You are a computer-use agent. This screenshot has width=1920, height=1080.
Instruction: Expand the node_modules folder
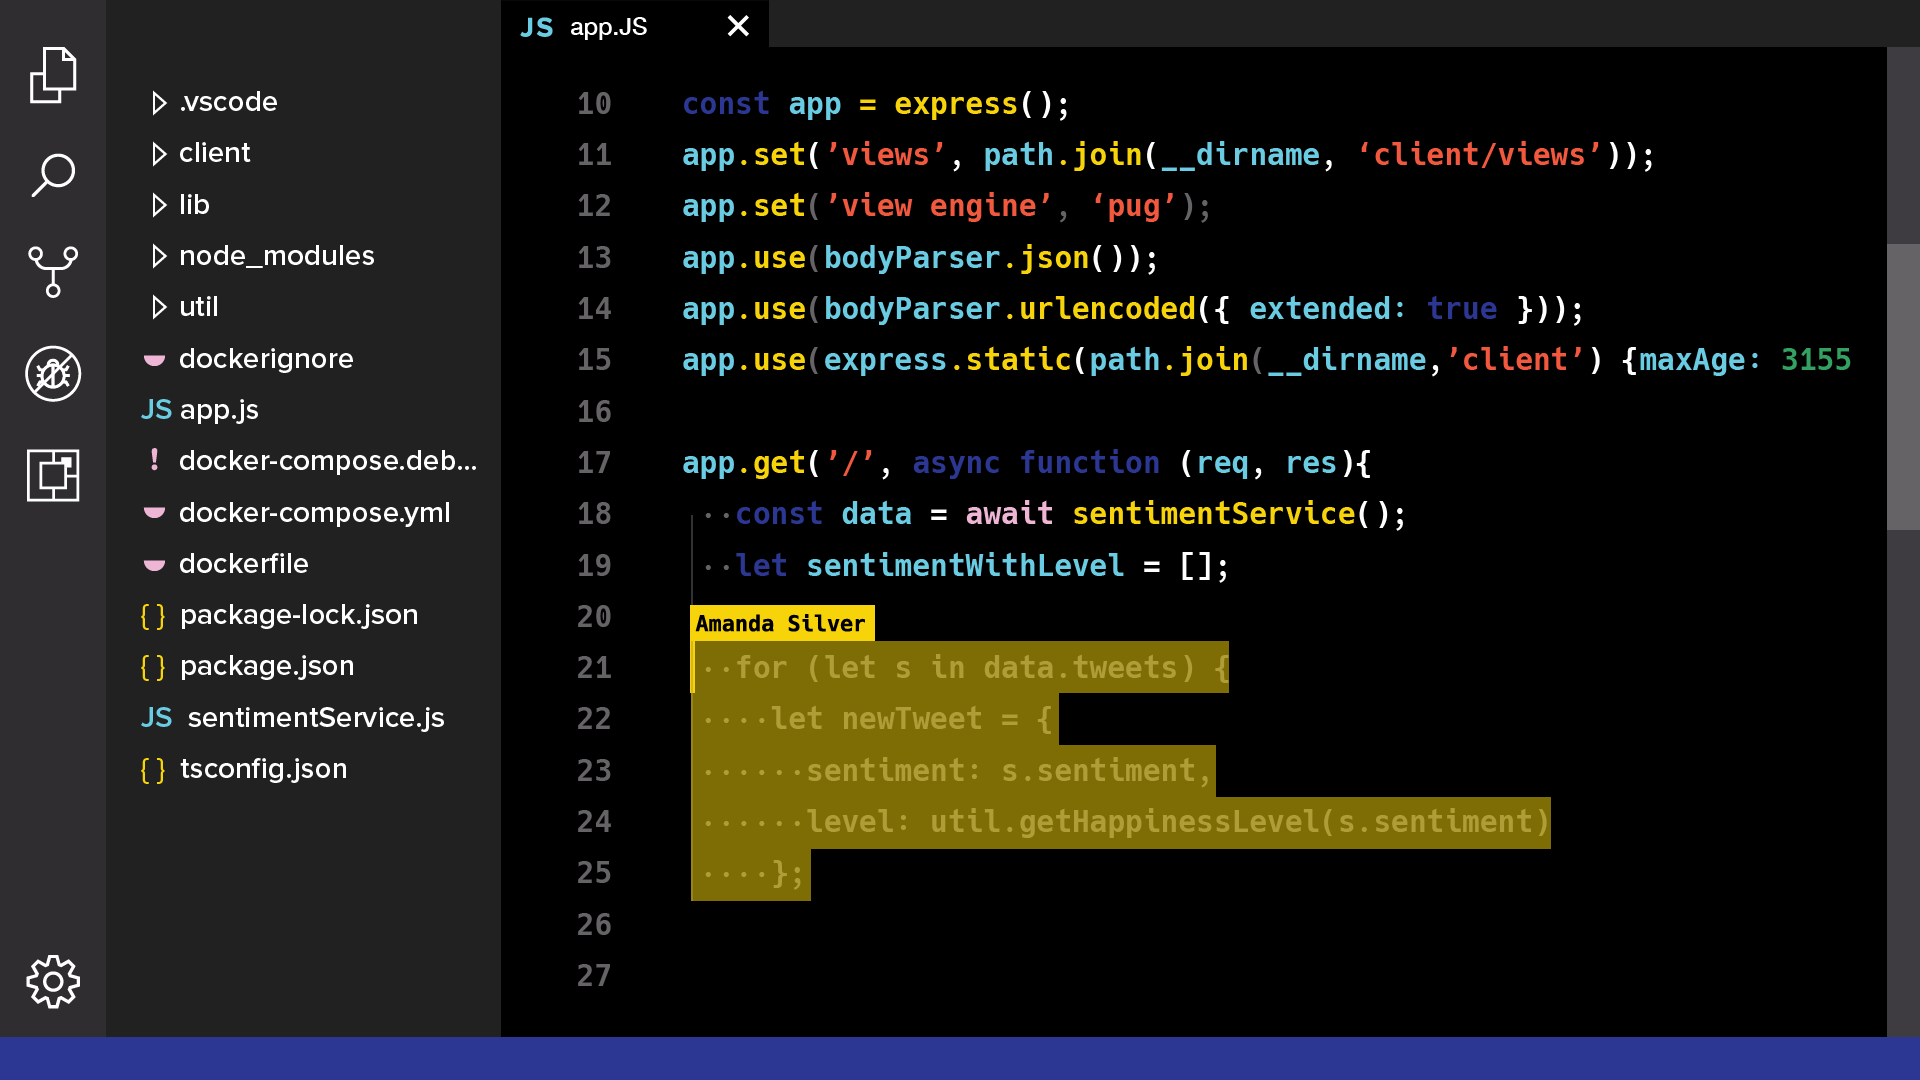pyautogui.click(x=158, y=257)
